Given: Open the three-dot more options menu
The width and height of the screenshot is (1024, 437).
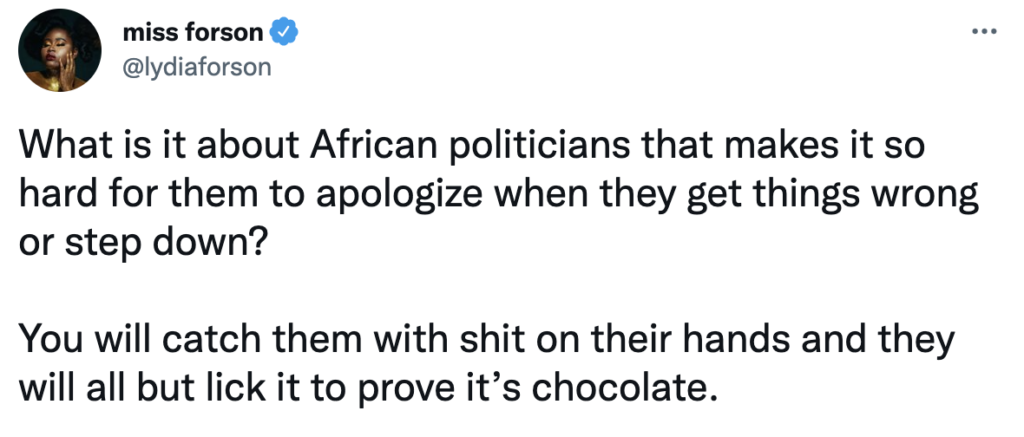Looking at the screenshot, I should [984, 31].
